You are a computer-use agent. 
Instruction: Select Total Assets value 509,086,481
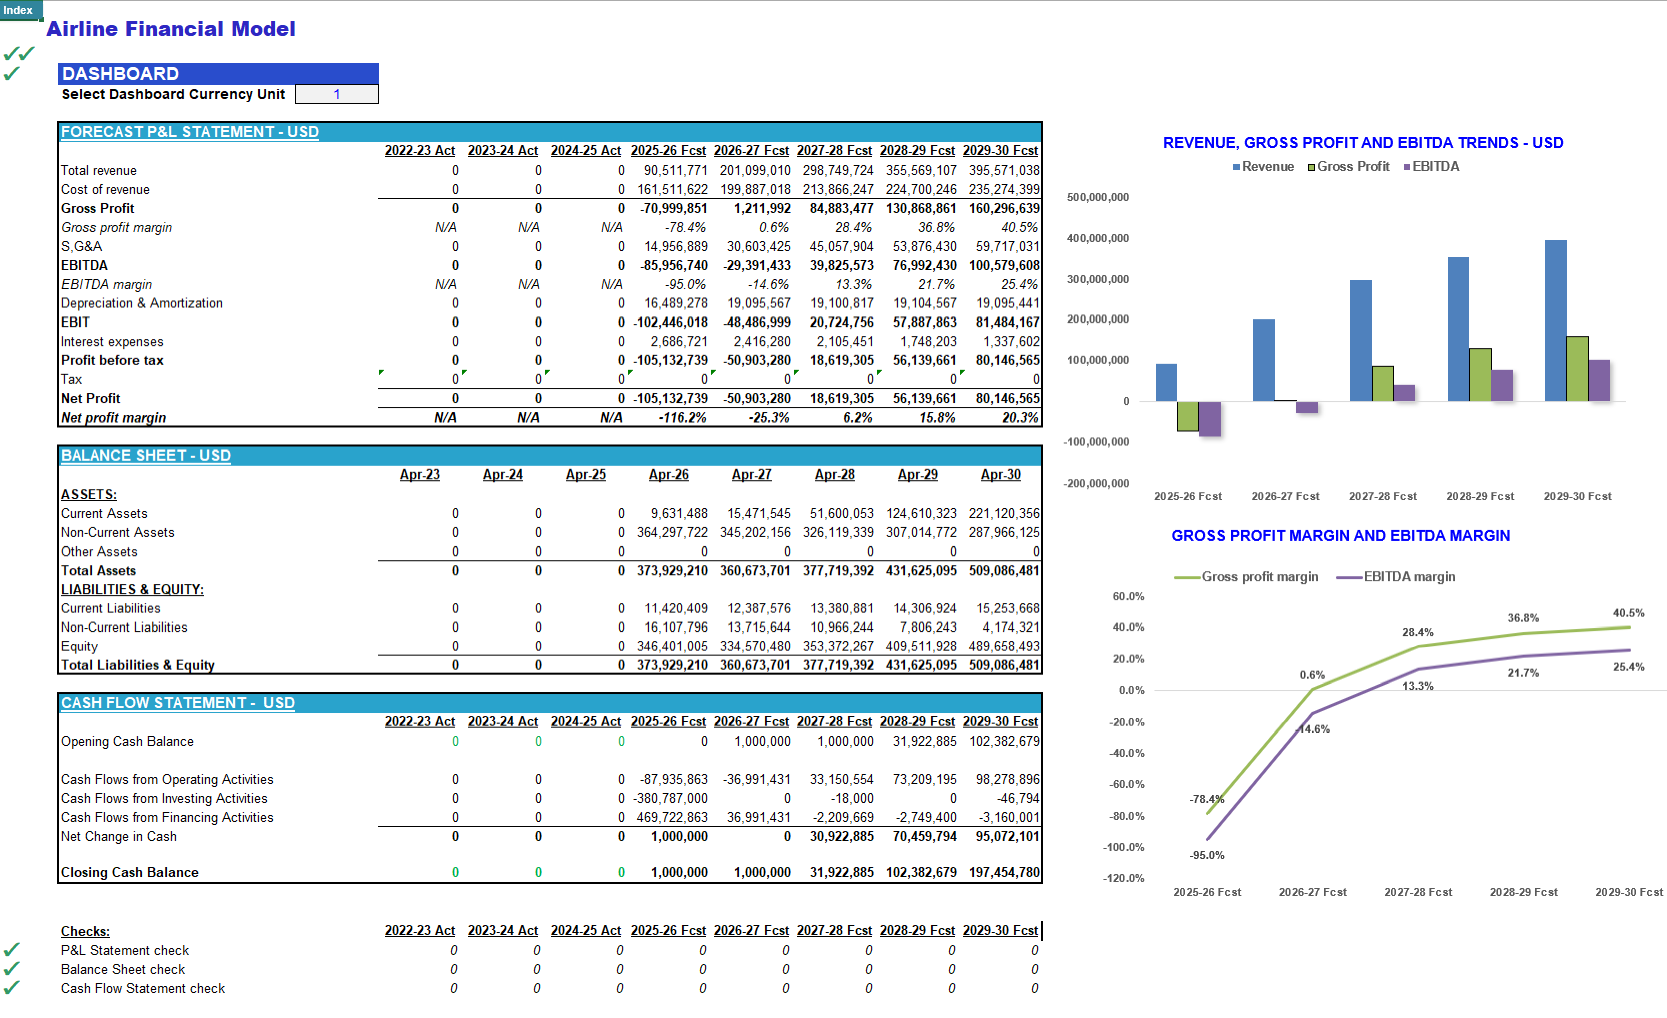[1004, 571]
